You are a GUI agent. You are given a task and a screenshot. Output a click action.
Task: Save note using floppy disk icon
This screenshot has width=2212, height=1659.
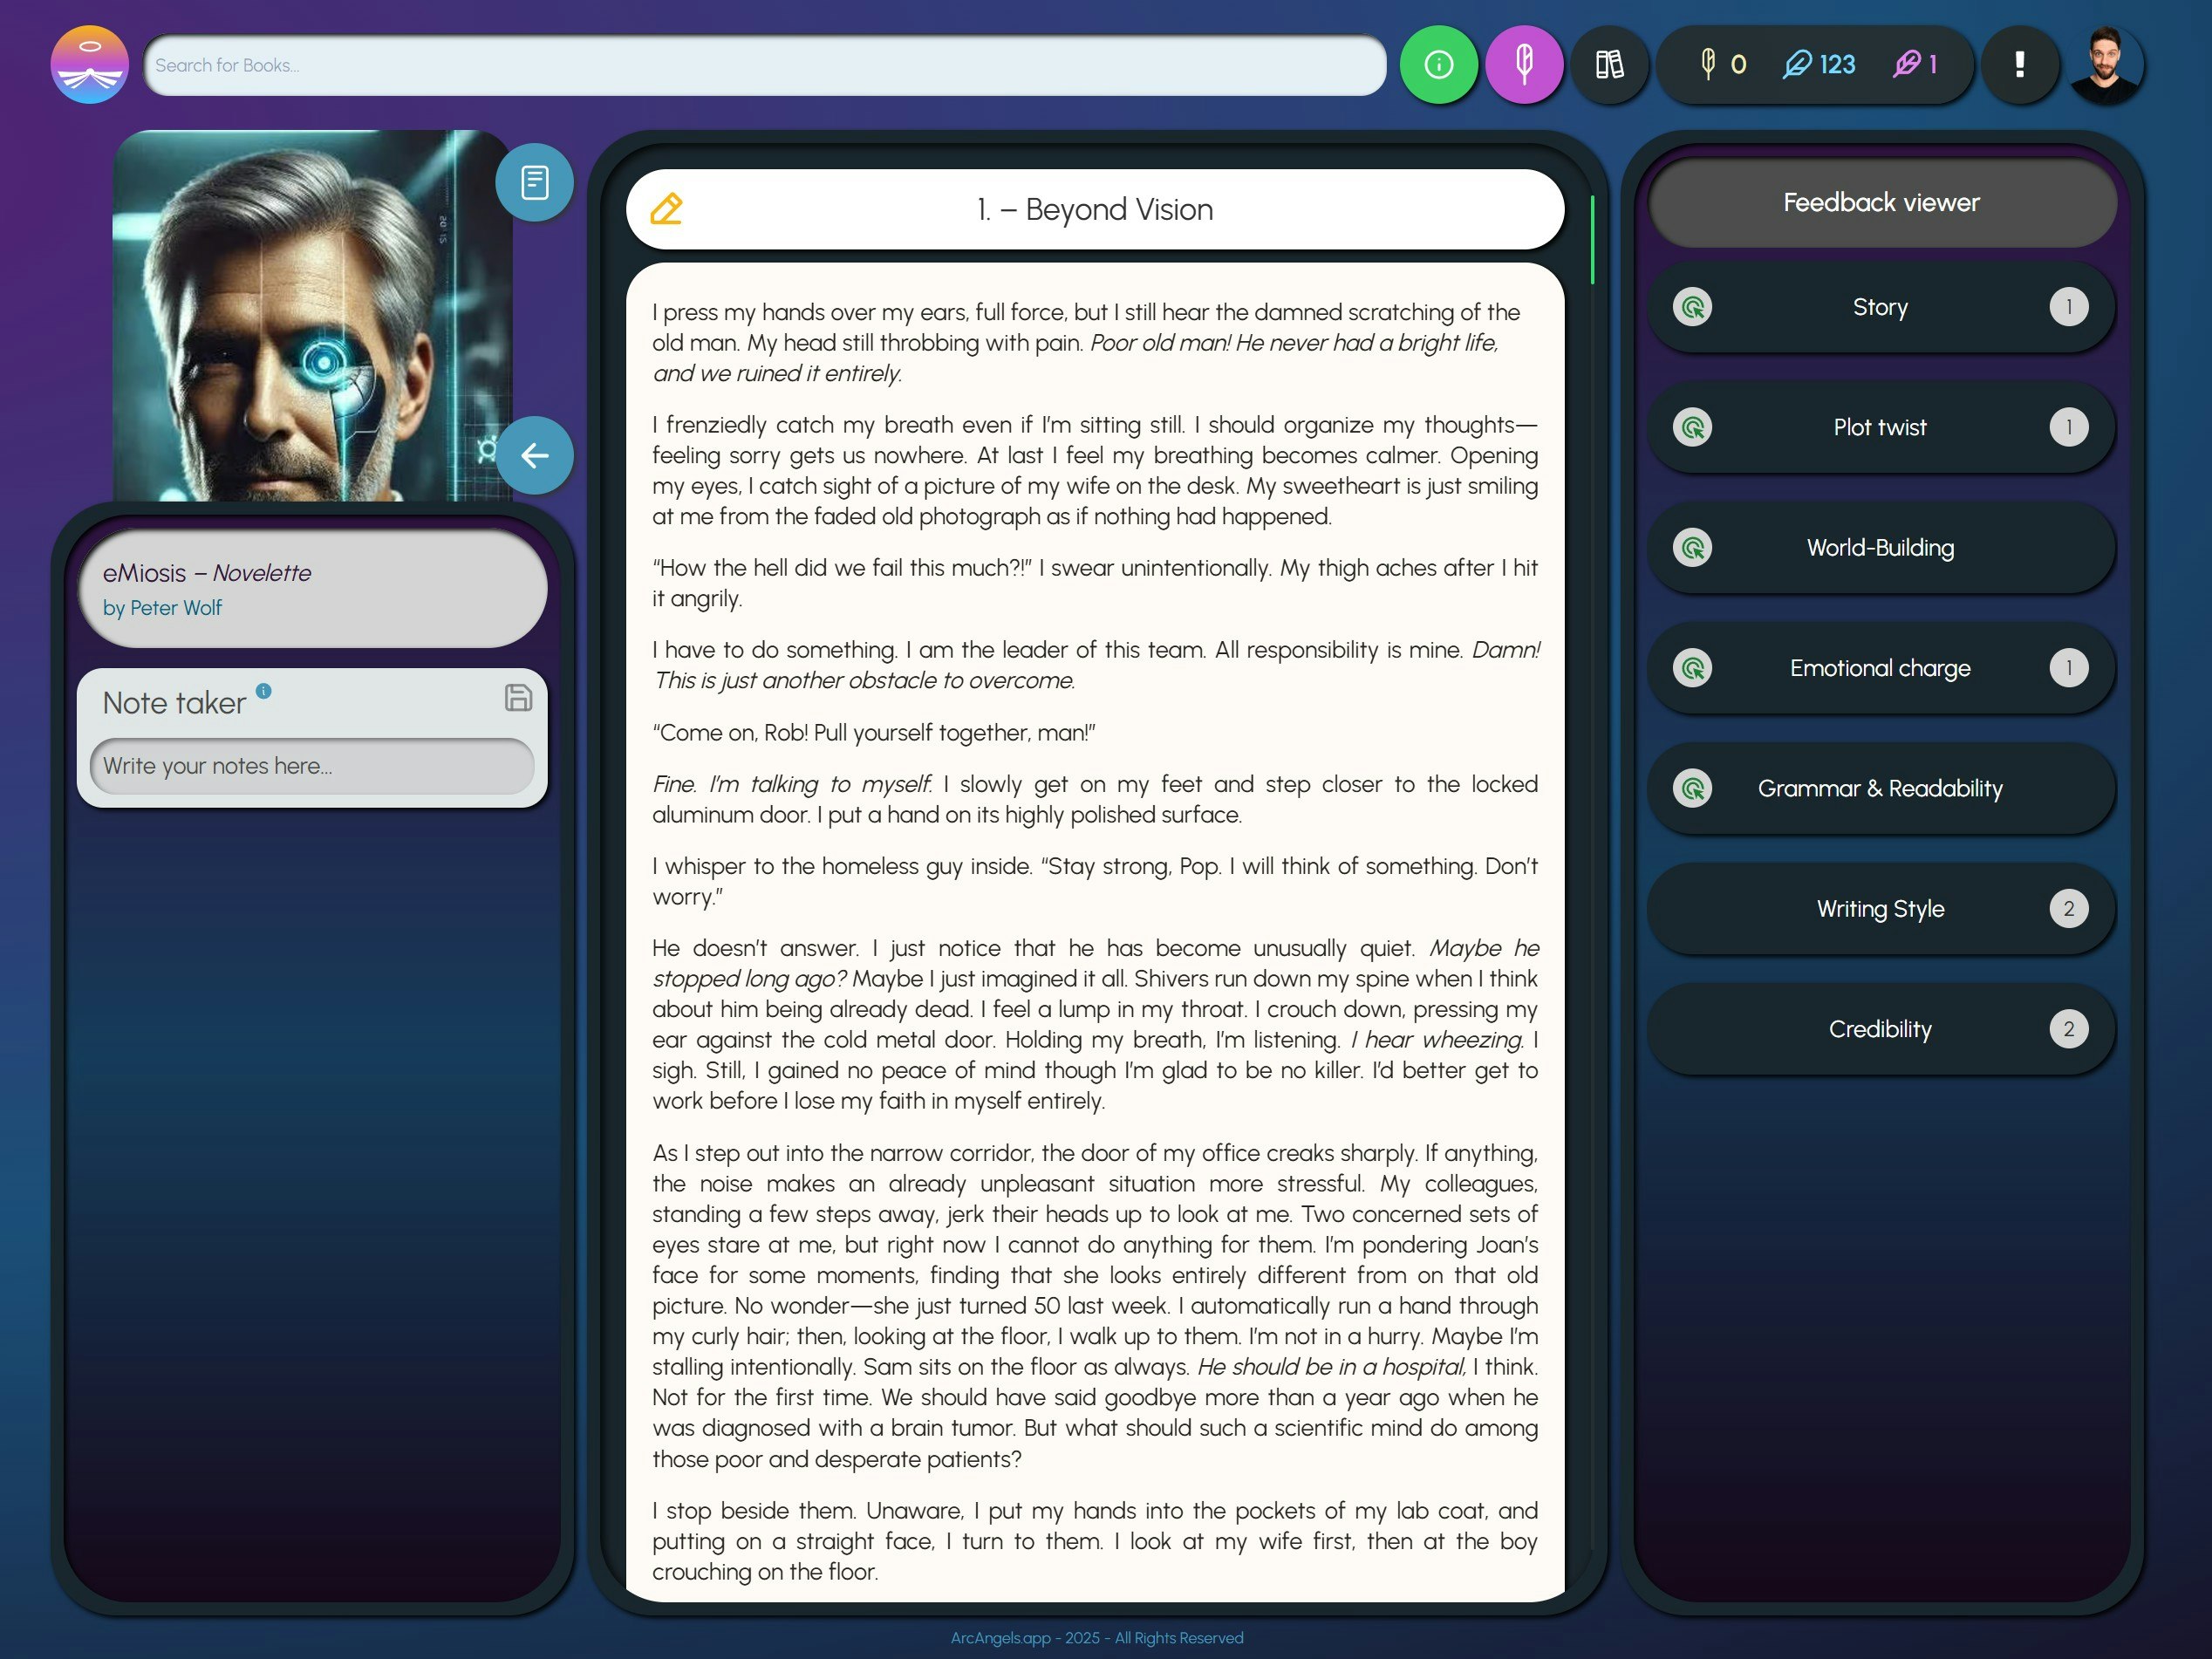pyautogui.click(x=518, y=698)
